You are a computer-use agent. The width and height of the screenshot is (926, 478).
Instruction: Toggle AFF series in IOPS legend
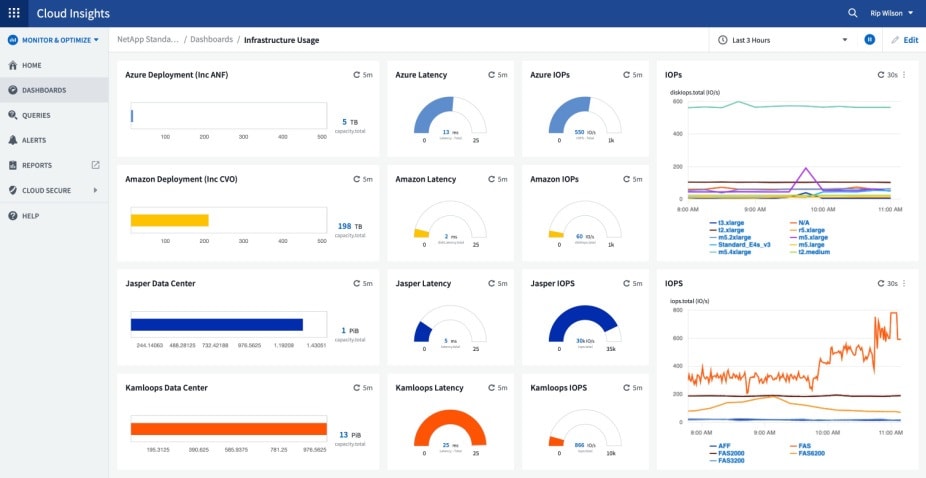pyautogui.click(x=720, y=446)
